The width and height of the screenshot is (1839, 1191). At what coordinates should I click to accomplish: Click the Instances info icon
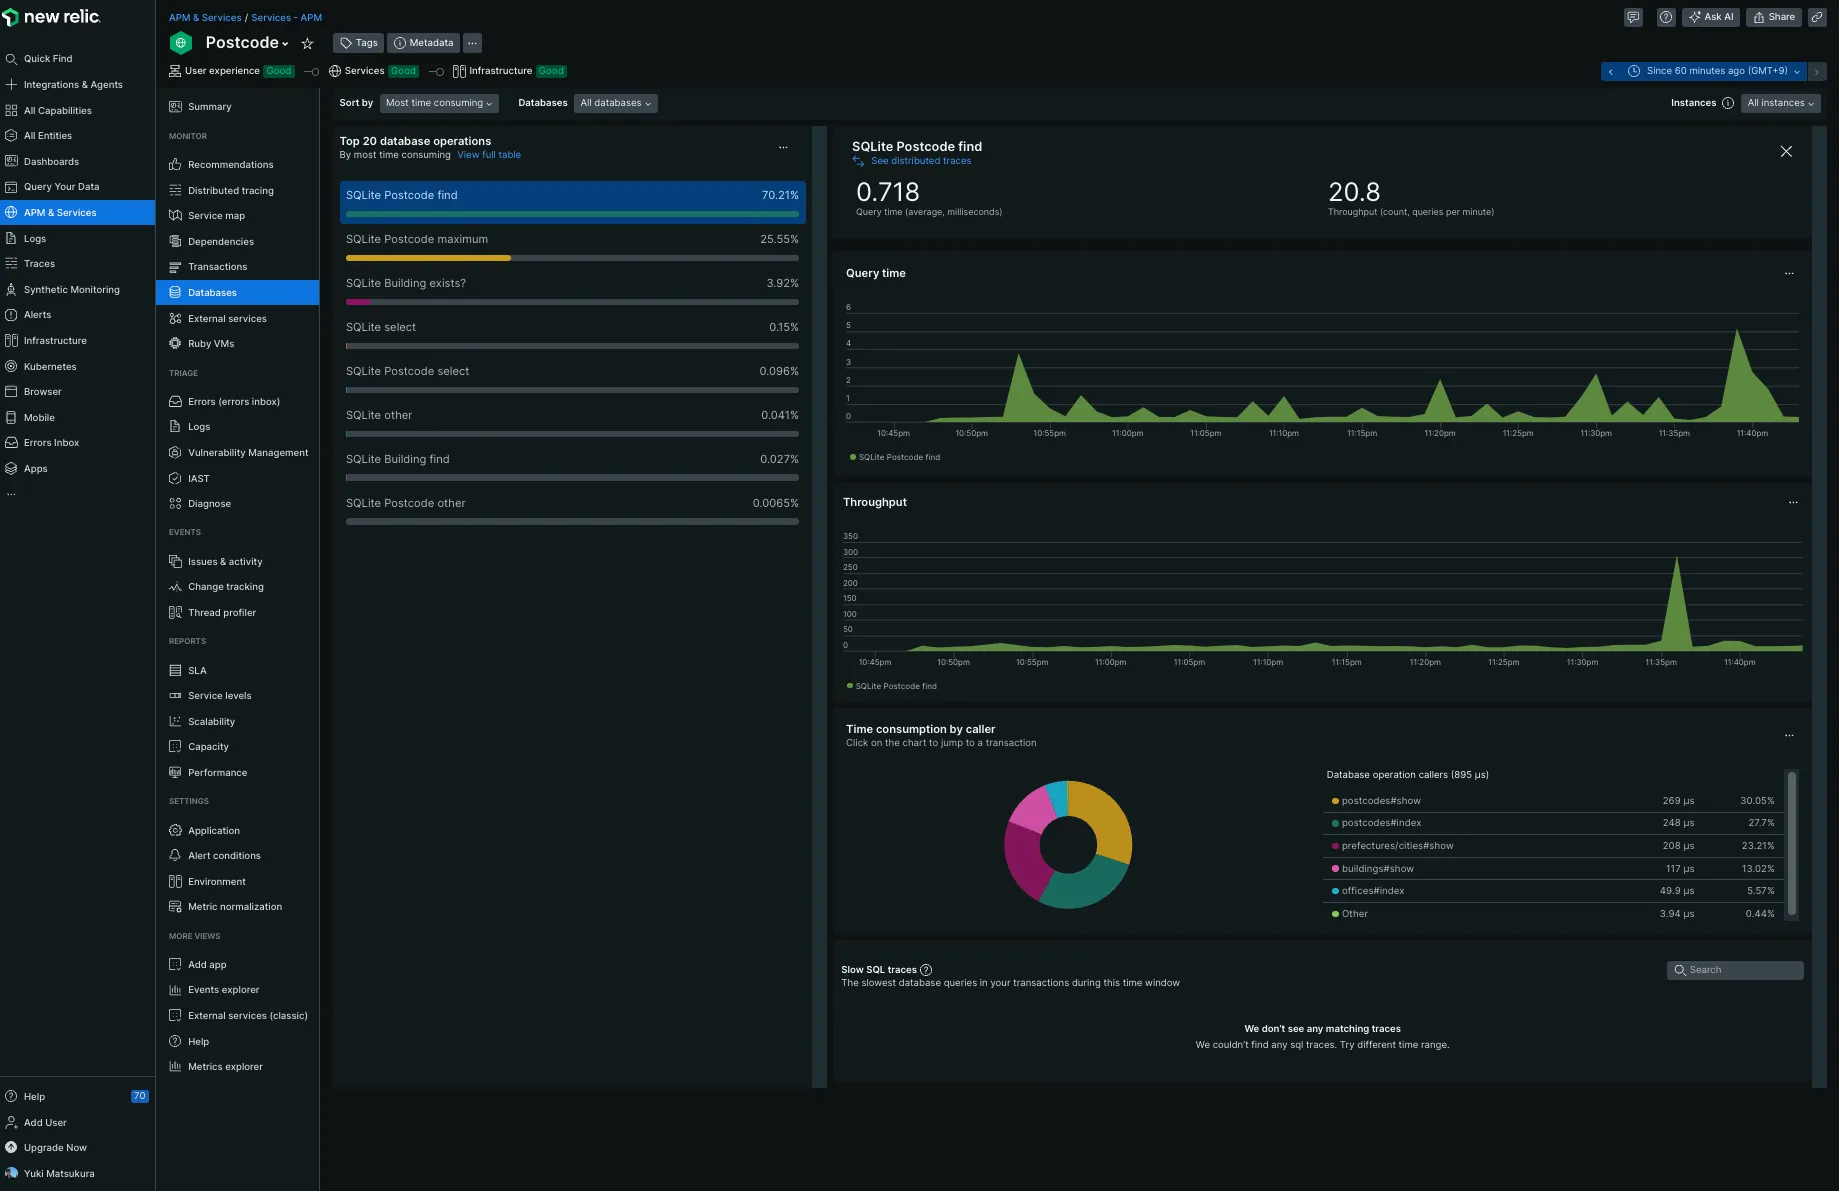1727,103
